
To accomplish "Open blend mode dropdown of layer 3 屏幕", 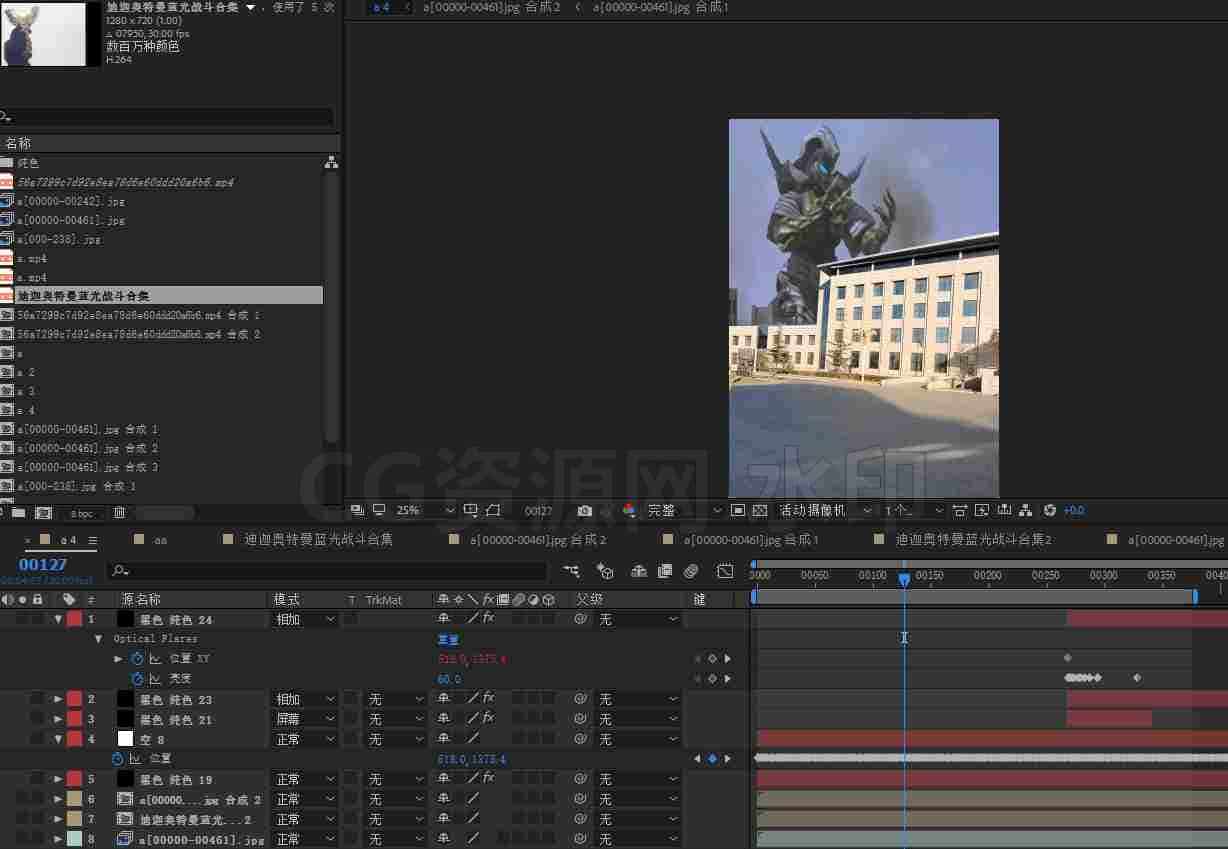I will [305, 719].
